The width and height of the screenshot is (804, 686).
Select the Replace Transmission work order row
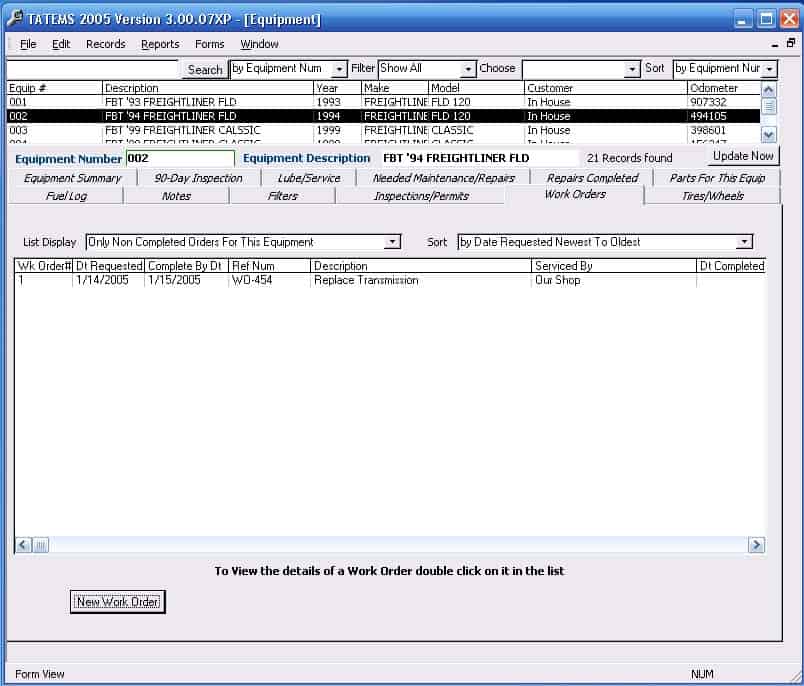tap(390, 280)
